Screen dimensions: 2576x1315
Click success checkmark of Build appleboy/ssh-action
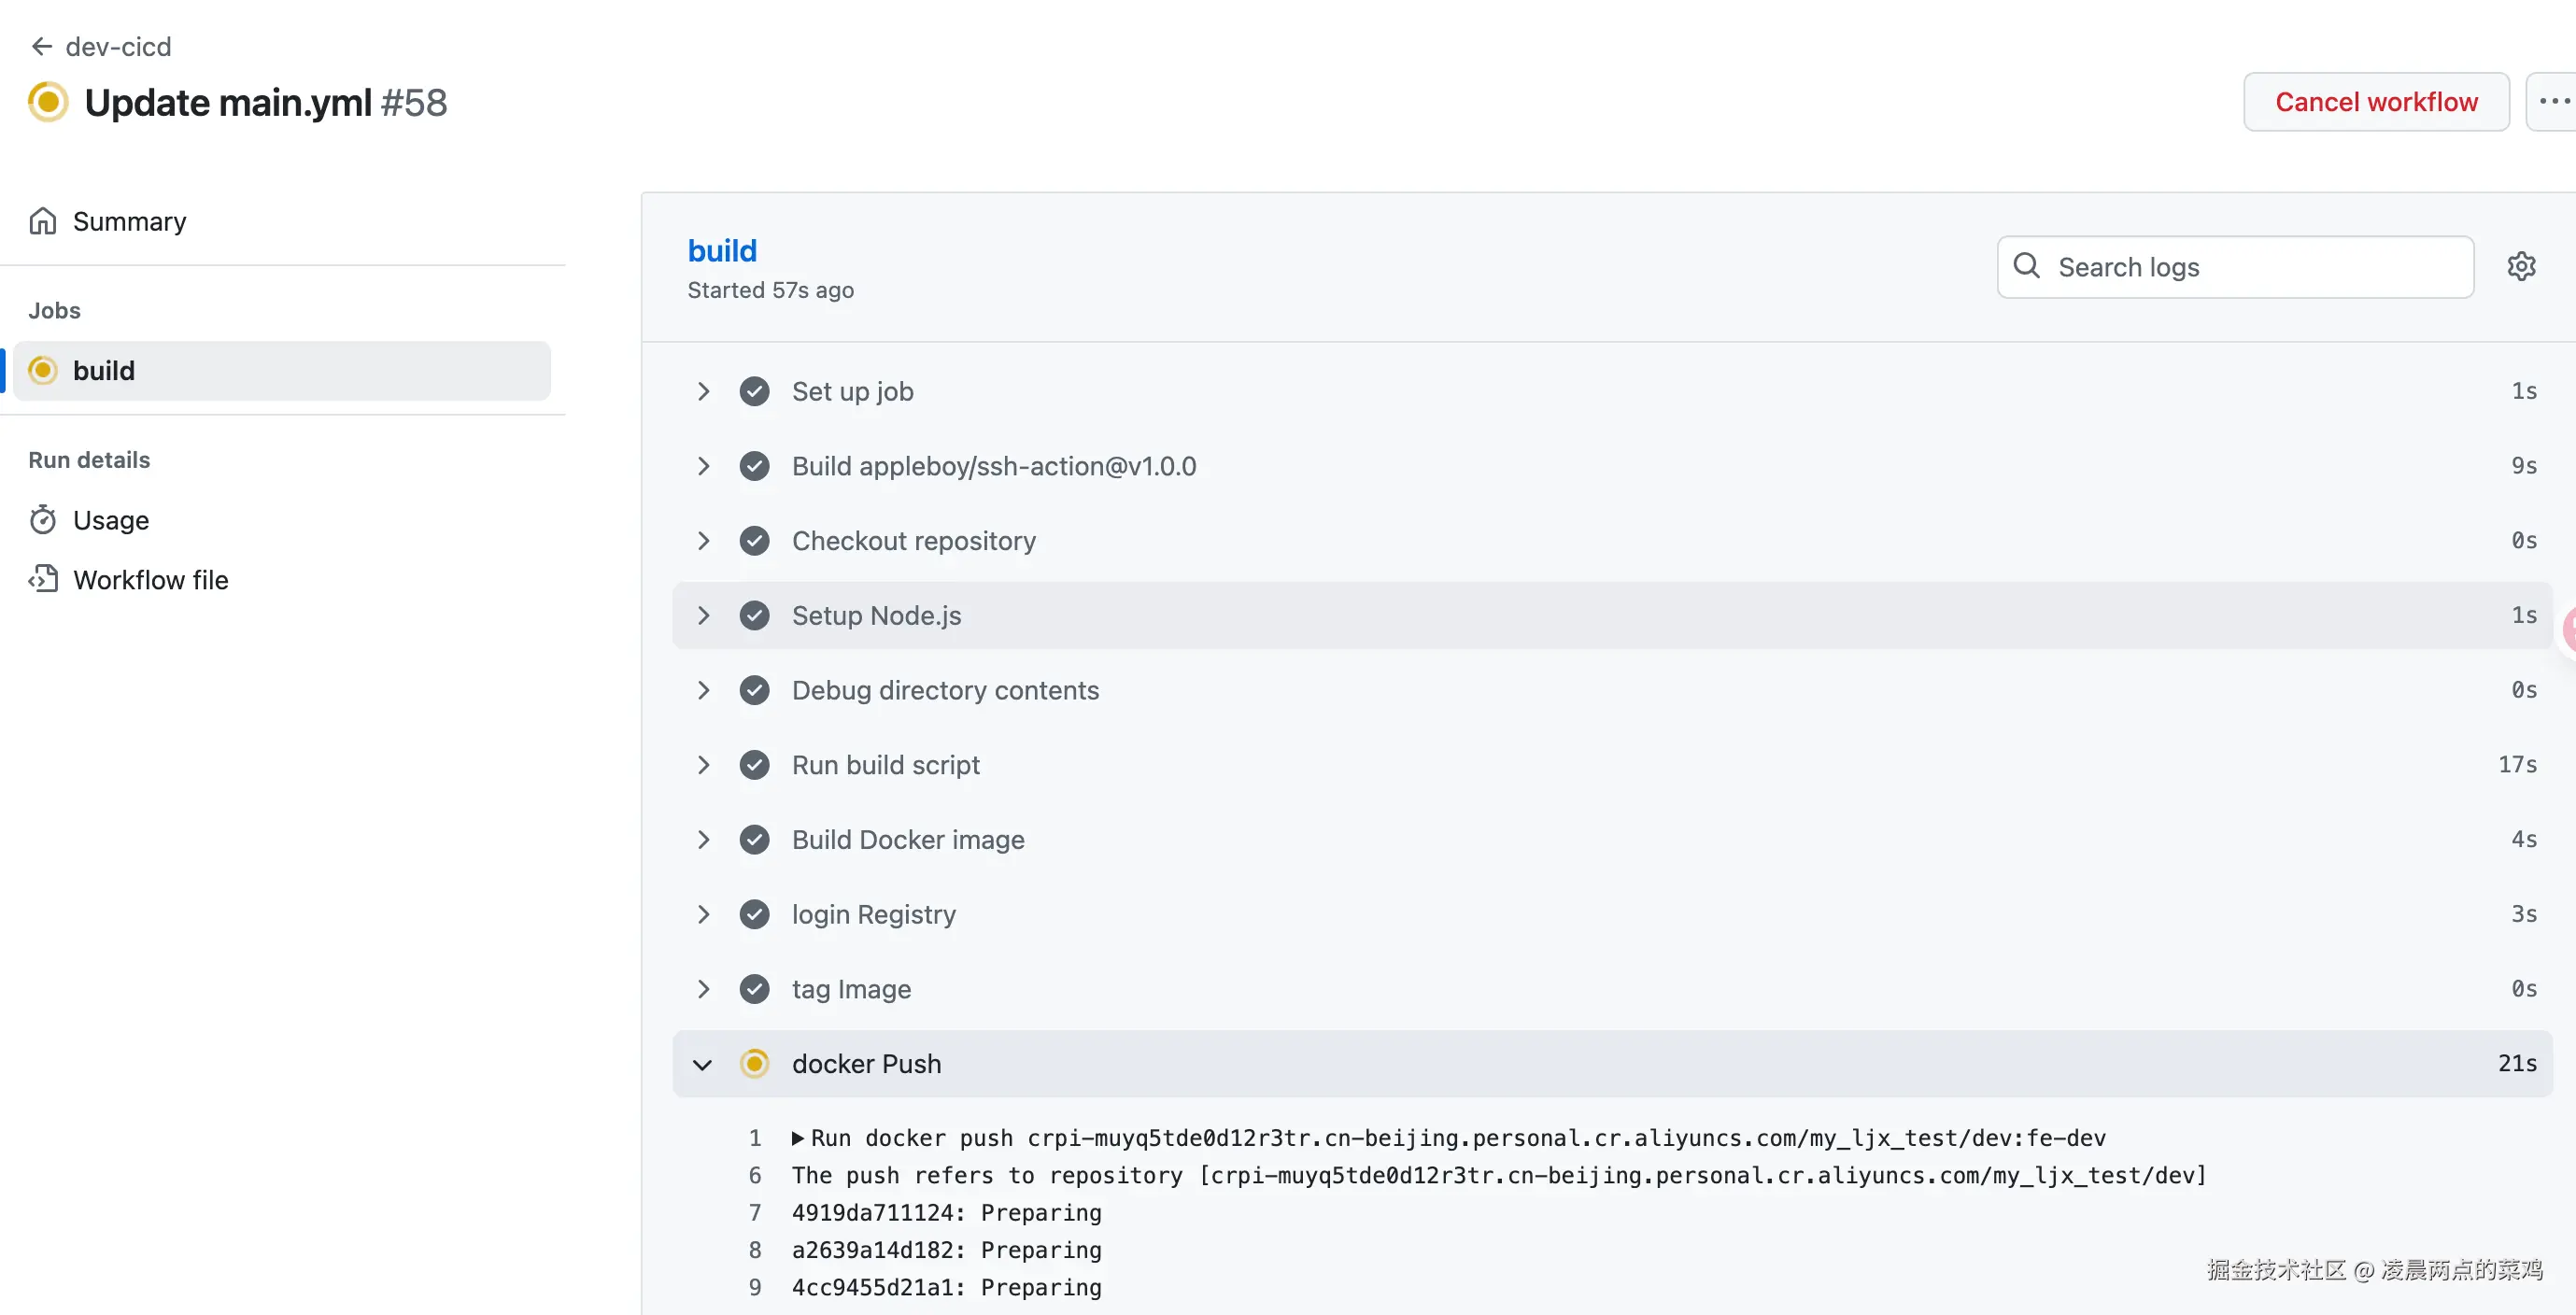755,467
